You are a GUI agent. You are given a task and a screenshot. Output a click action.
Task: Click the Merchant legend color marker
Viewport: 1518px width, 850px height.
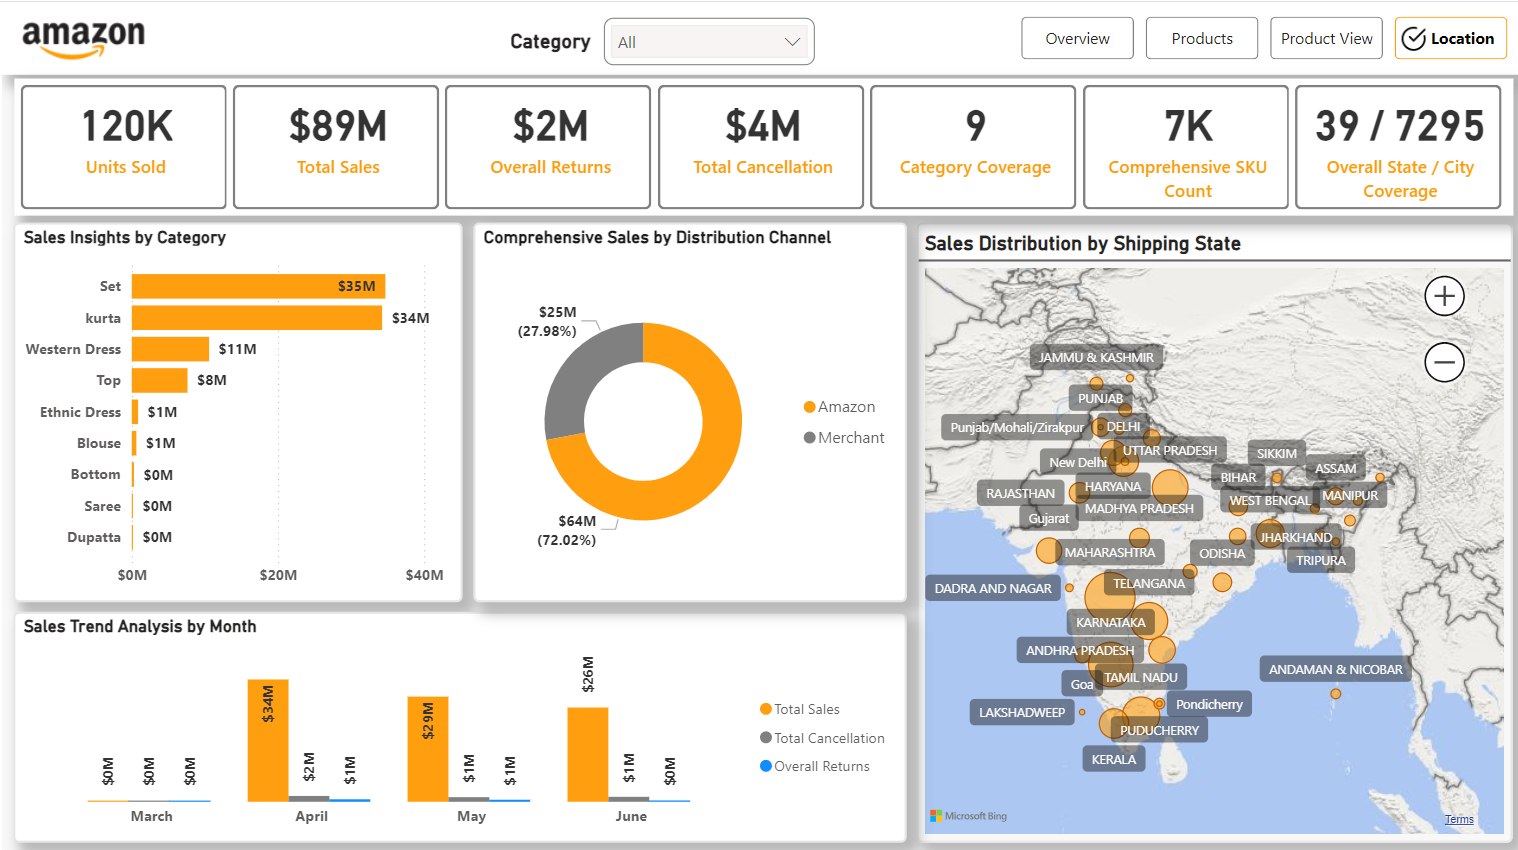click(809, 438)
